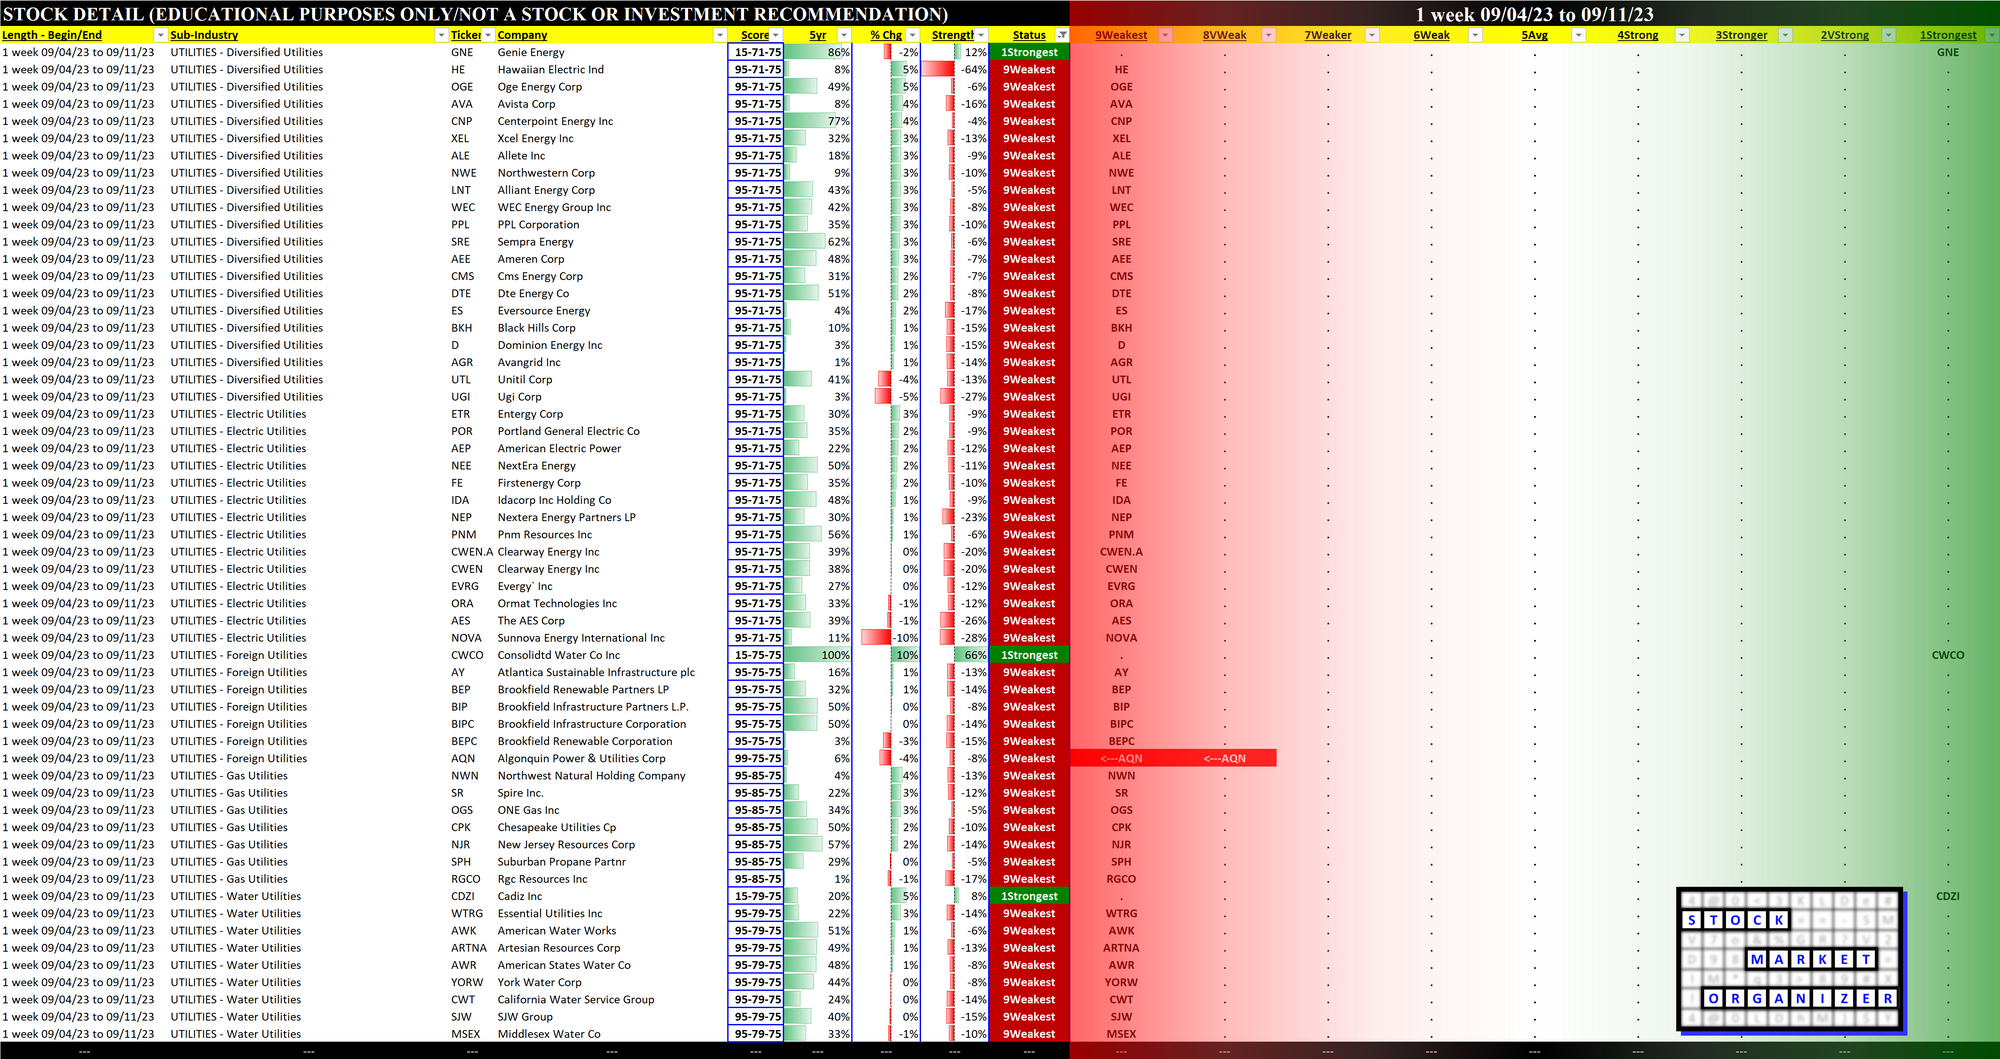Open the Sub-Industry filter dropdown arrow
The image size is (2000, 1059).
point(441,35)
